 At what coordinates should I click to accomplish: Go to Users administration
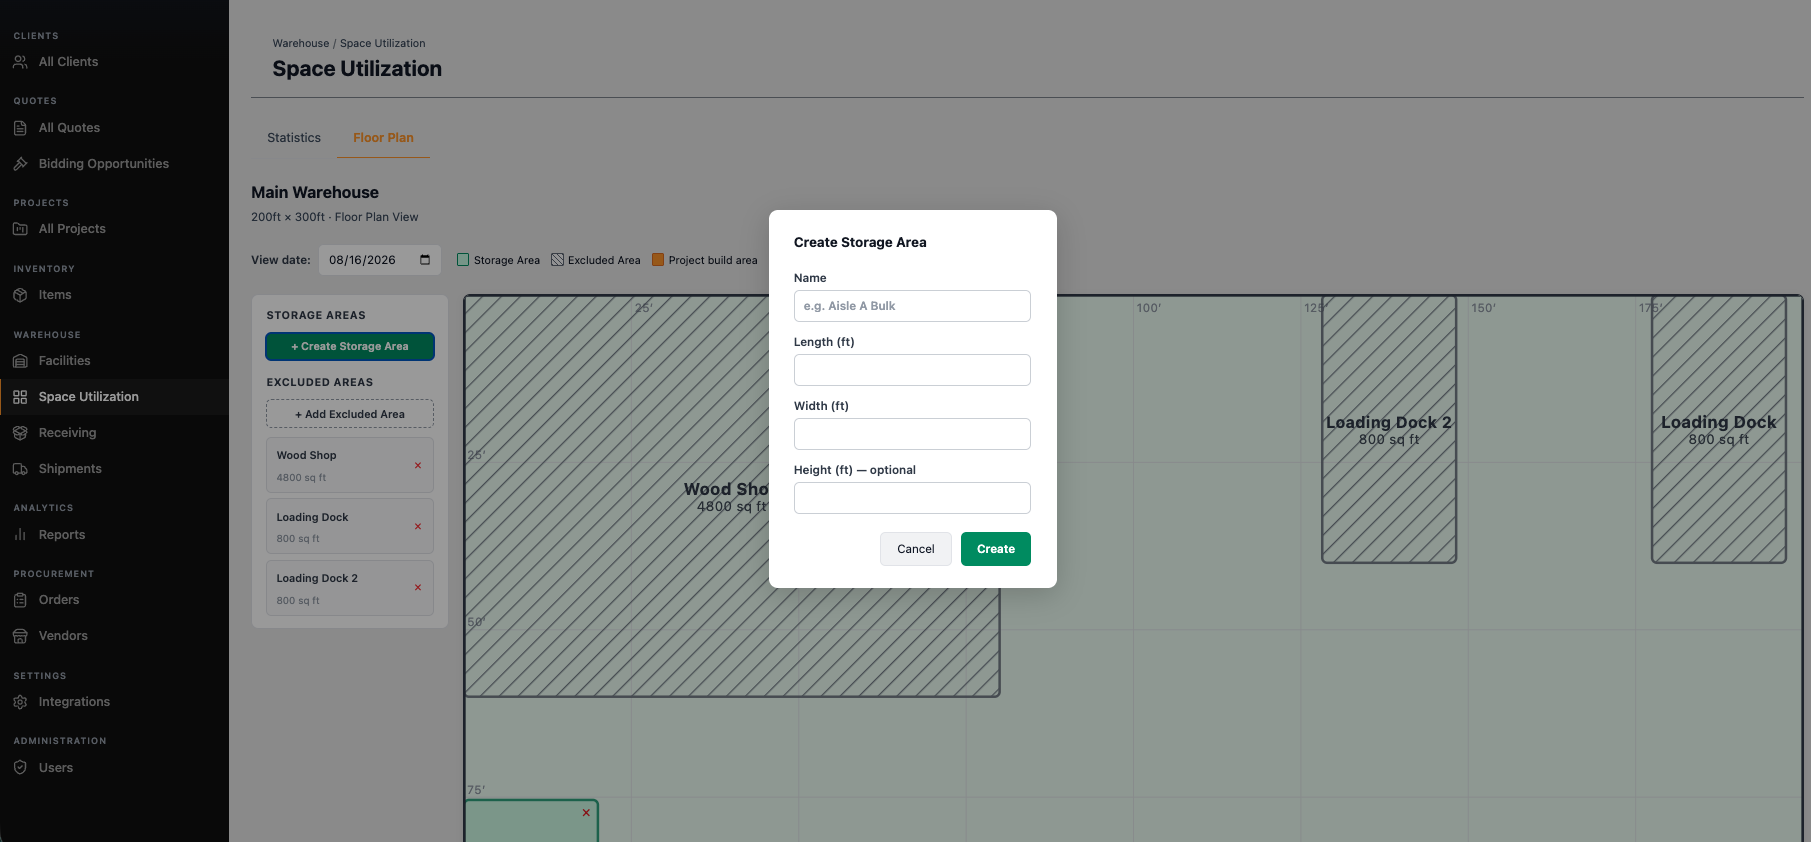click(x=56, y=768)
